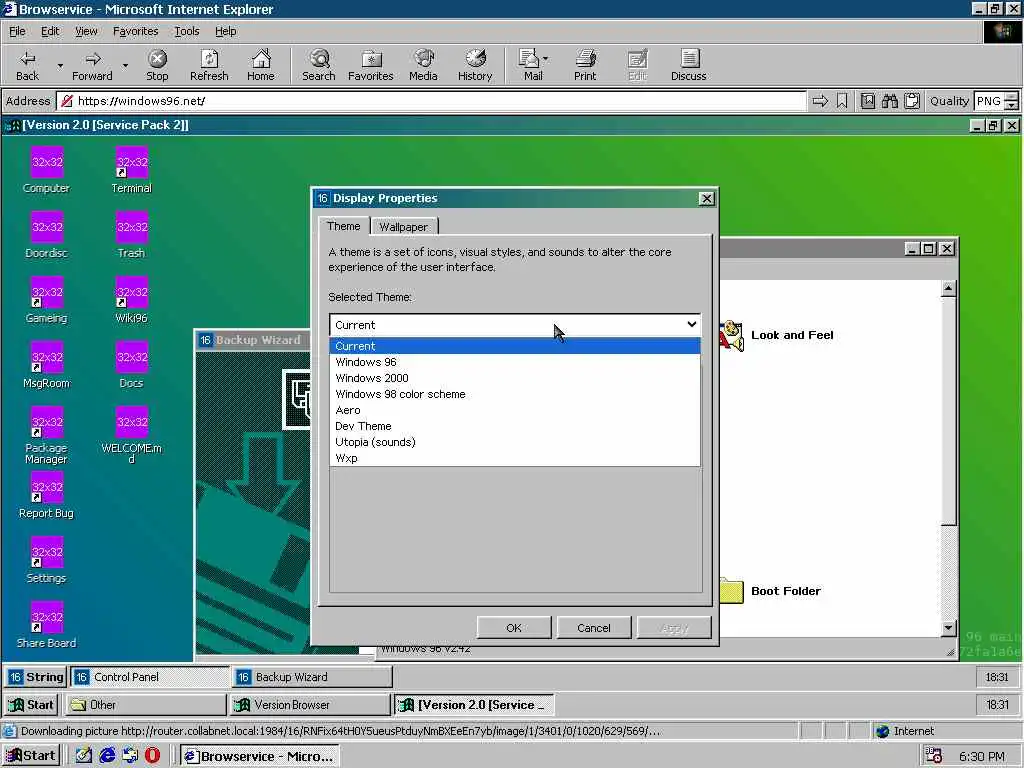The height and width of the screenshot is (768, 1024).
Task: Choose Windows 98 color scheme option
Action: [515, 394]
